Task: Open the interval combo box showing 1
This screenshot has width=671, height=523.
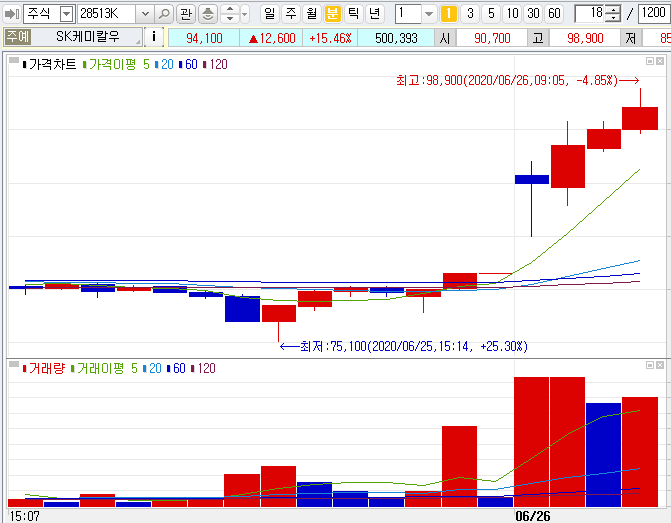Action: coord(415,14)
